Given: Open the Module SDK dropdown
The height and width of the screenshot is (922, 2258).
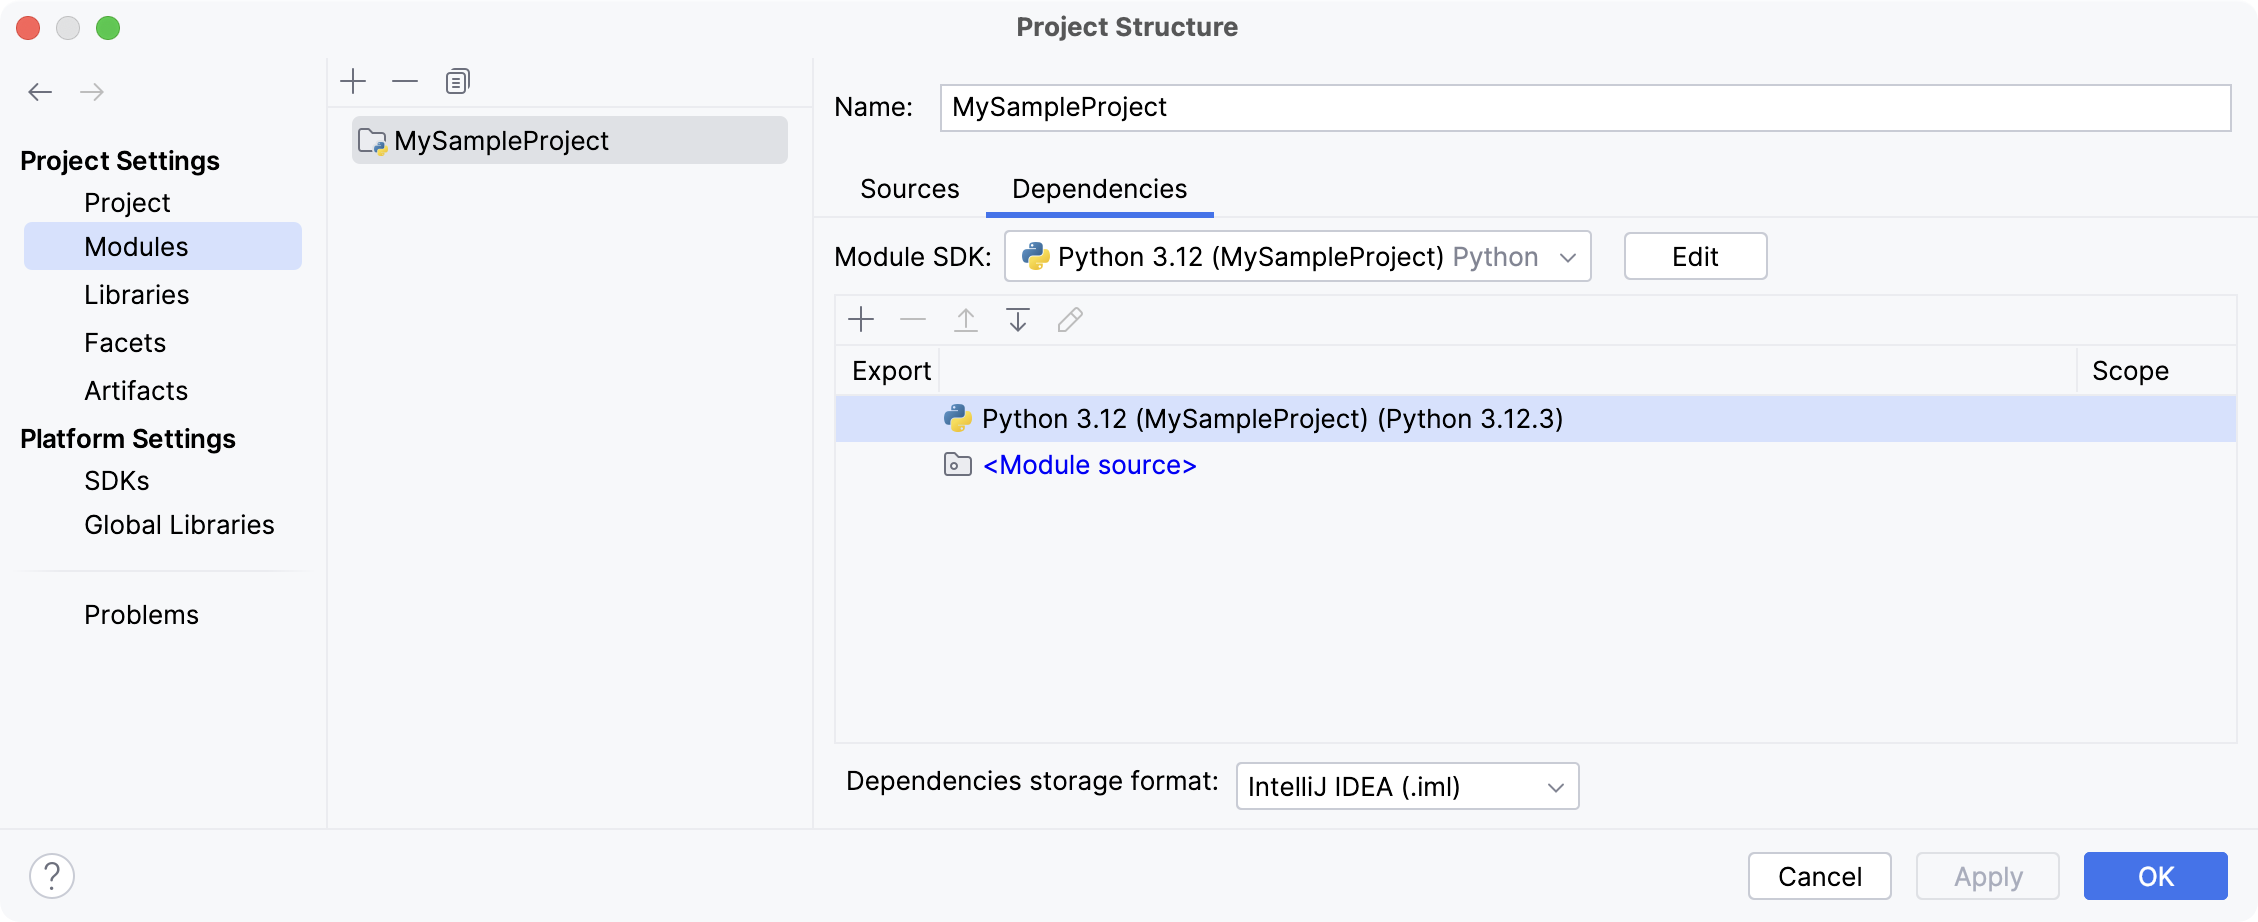Looking at the screenshot, I should pyautogui.click(x=1298, y=256).
